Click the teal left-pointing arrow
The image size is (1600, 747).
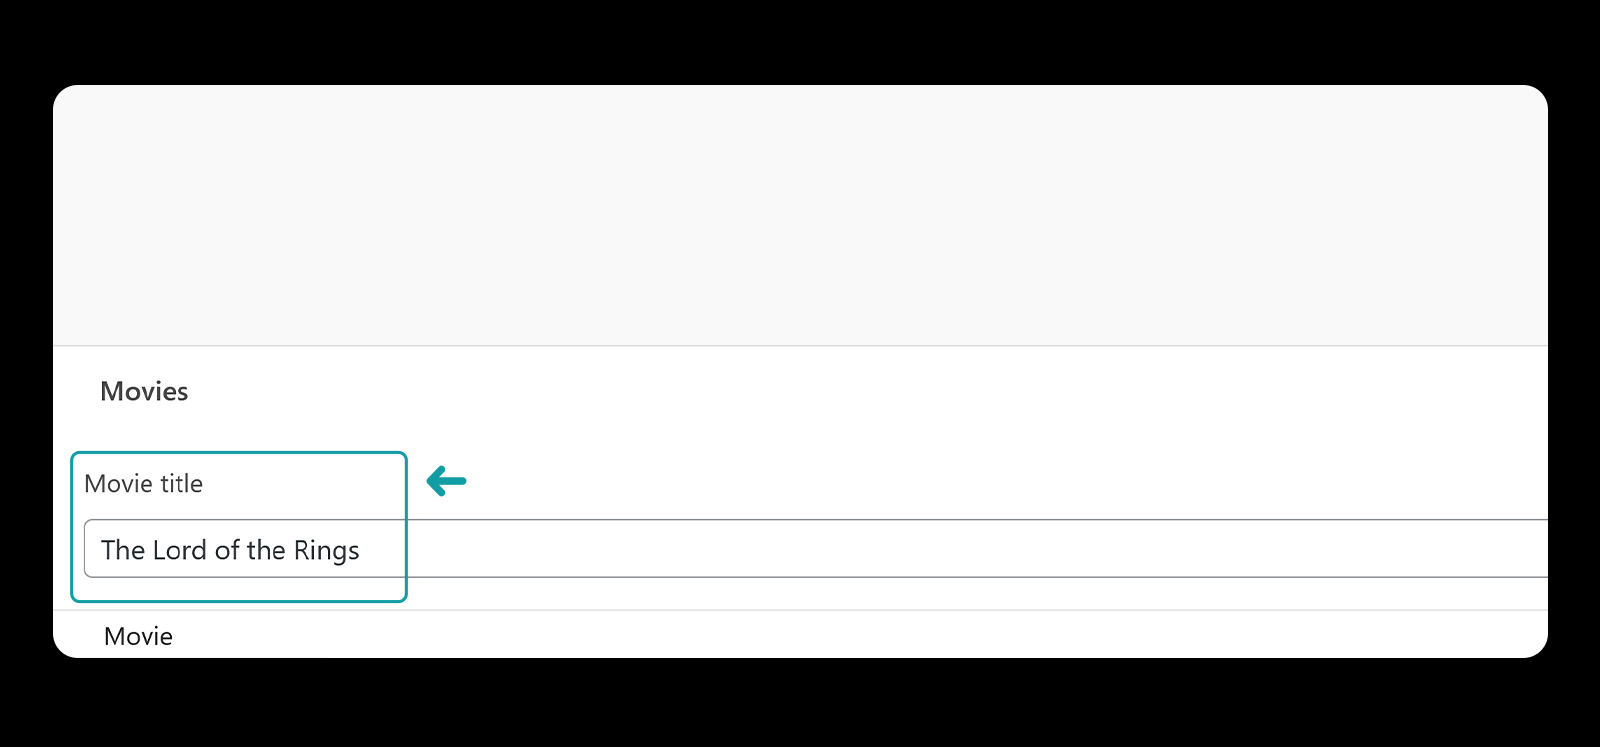tap(446, 481)
